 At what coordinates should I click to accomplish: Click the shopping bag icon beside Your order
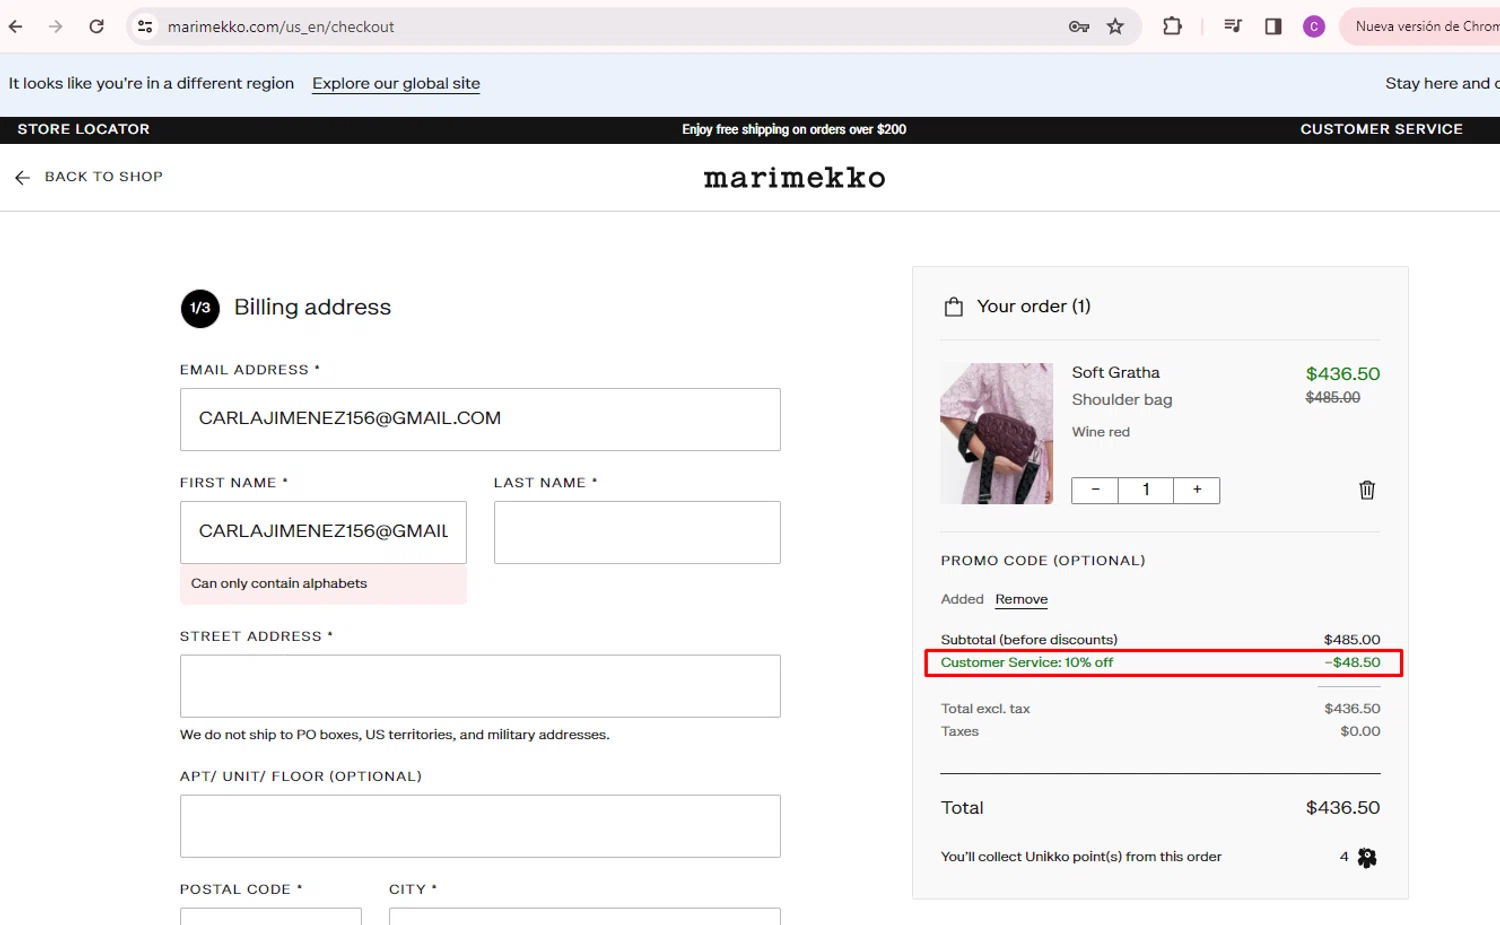coord(954,307)
